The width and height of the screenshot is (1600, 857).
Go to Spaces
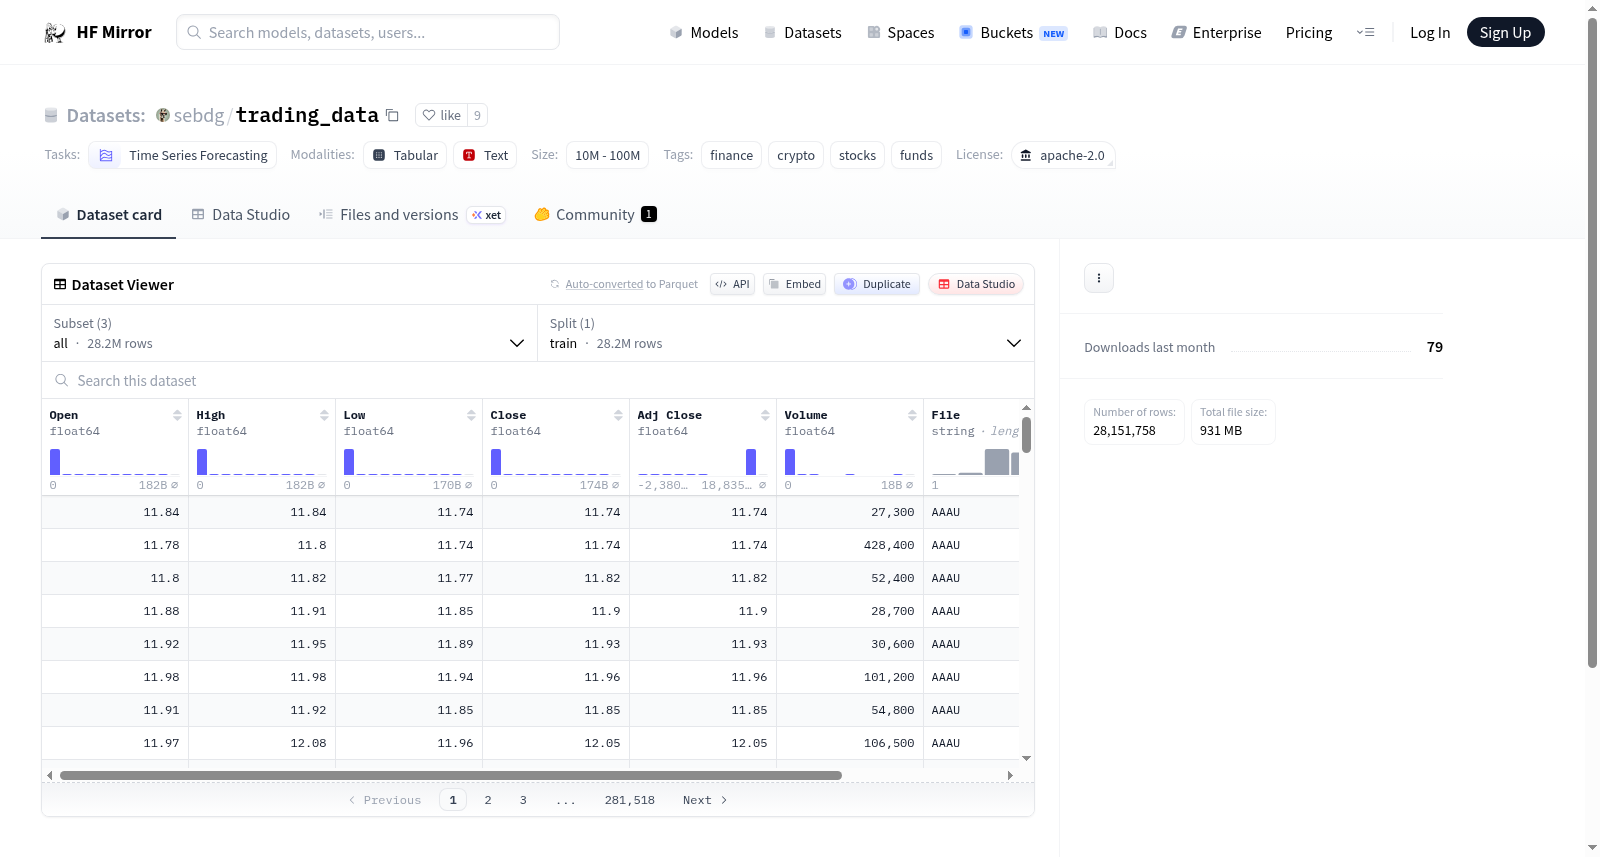900,32
